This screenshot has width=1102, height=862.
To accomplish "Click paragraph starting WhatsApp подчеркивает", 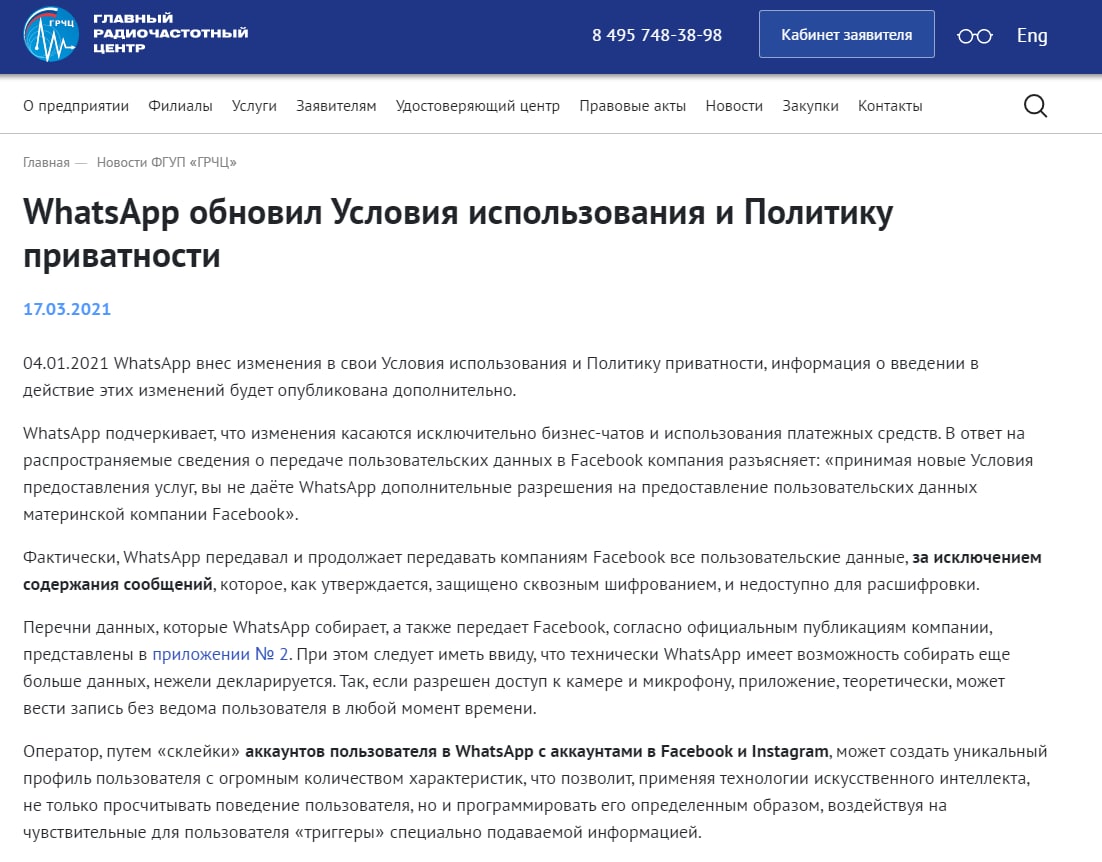I will pos(528,474).
